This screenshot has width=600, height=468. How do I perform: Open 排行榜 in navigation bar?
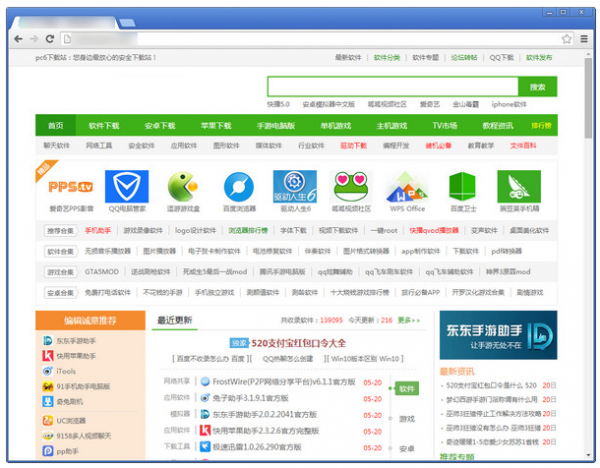[x=541, y=126]
